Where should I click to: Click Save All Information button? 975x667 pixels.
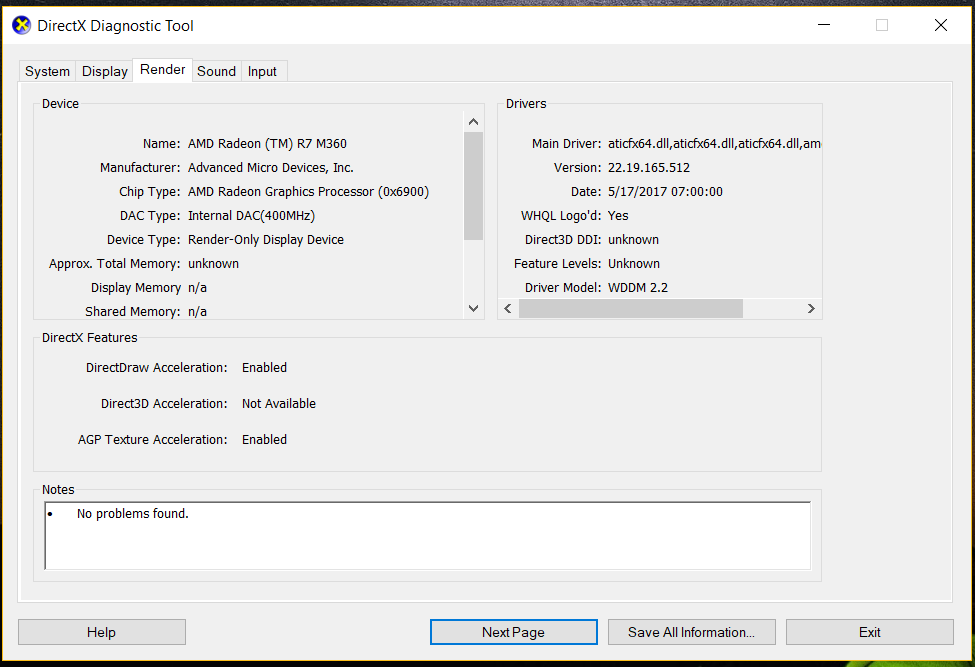691,632
